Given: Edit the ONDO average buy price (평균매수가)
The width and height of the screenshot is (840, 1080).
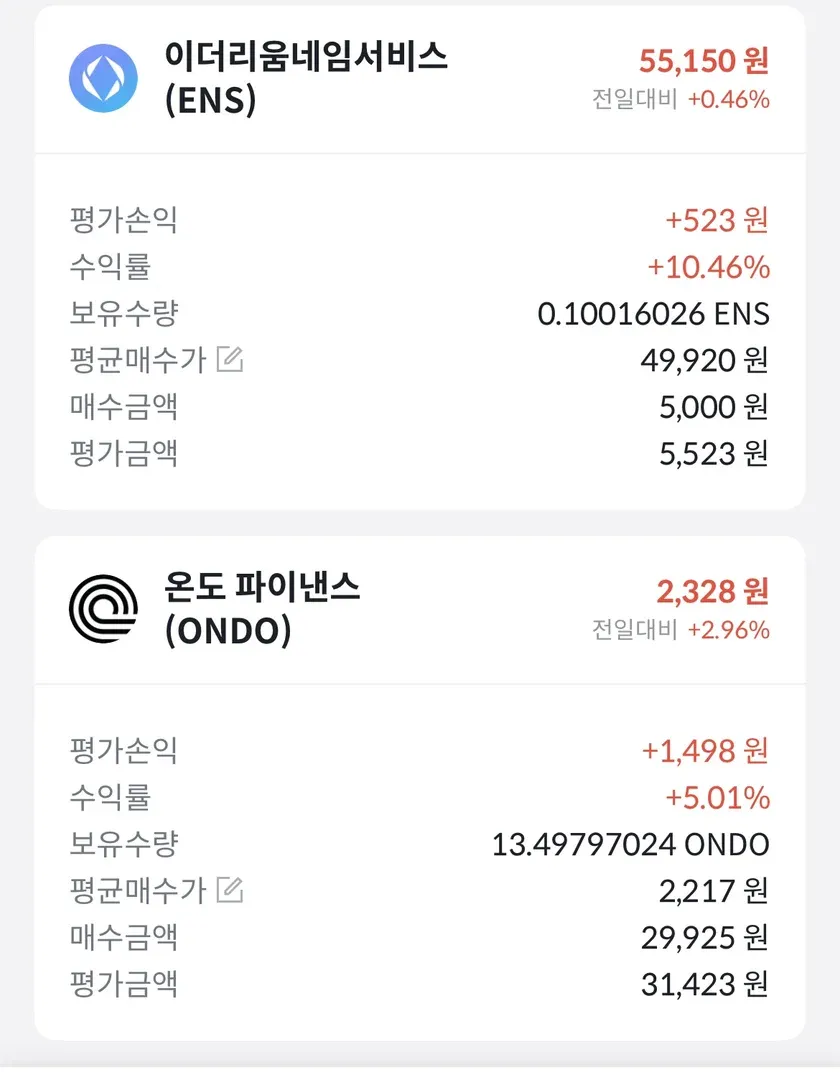Looking at the screenshot, I should click(x=230, y=889).
